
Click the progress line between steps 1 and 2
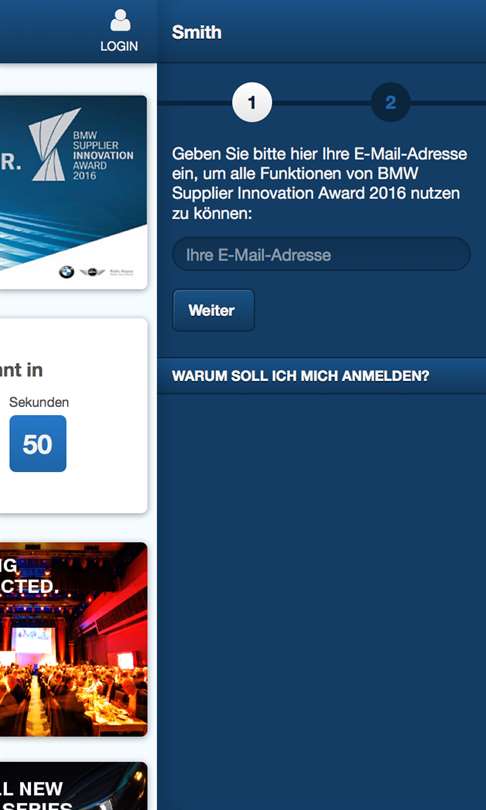tap(321, 103)
